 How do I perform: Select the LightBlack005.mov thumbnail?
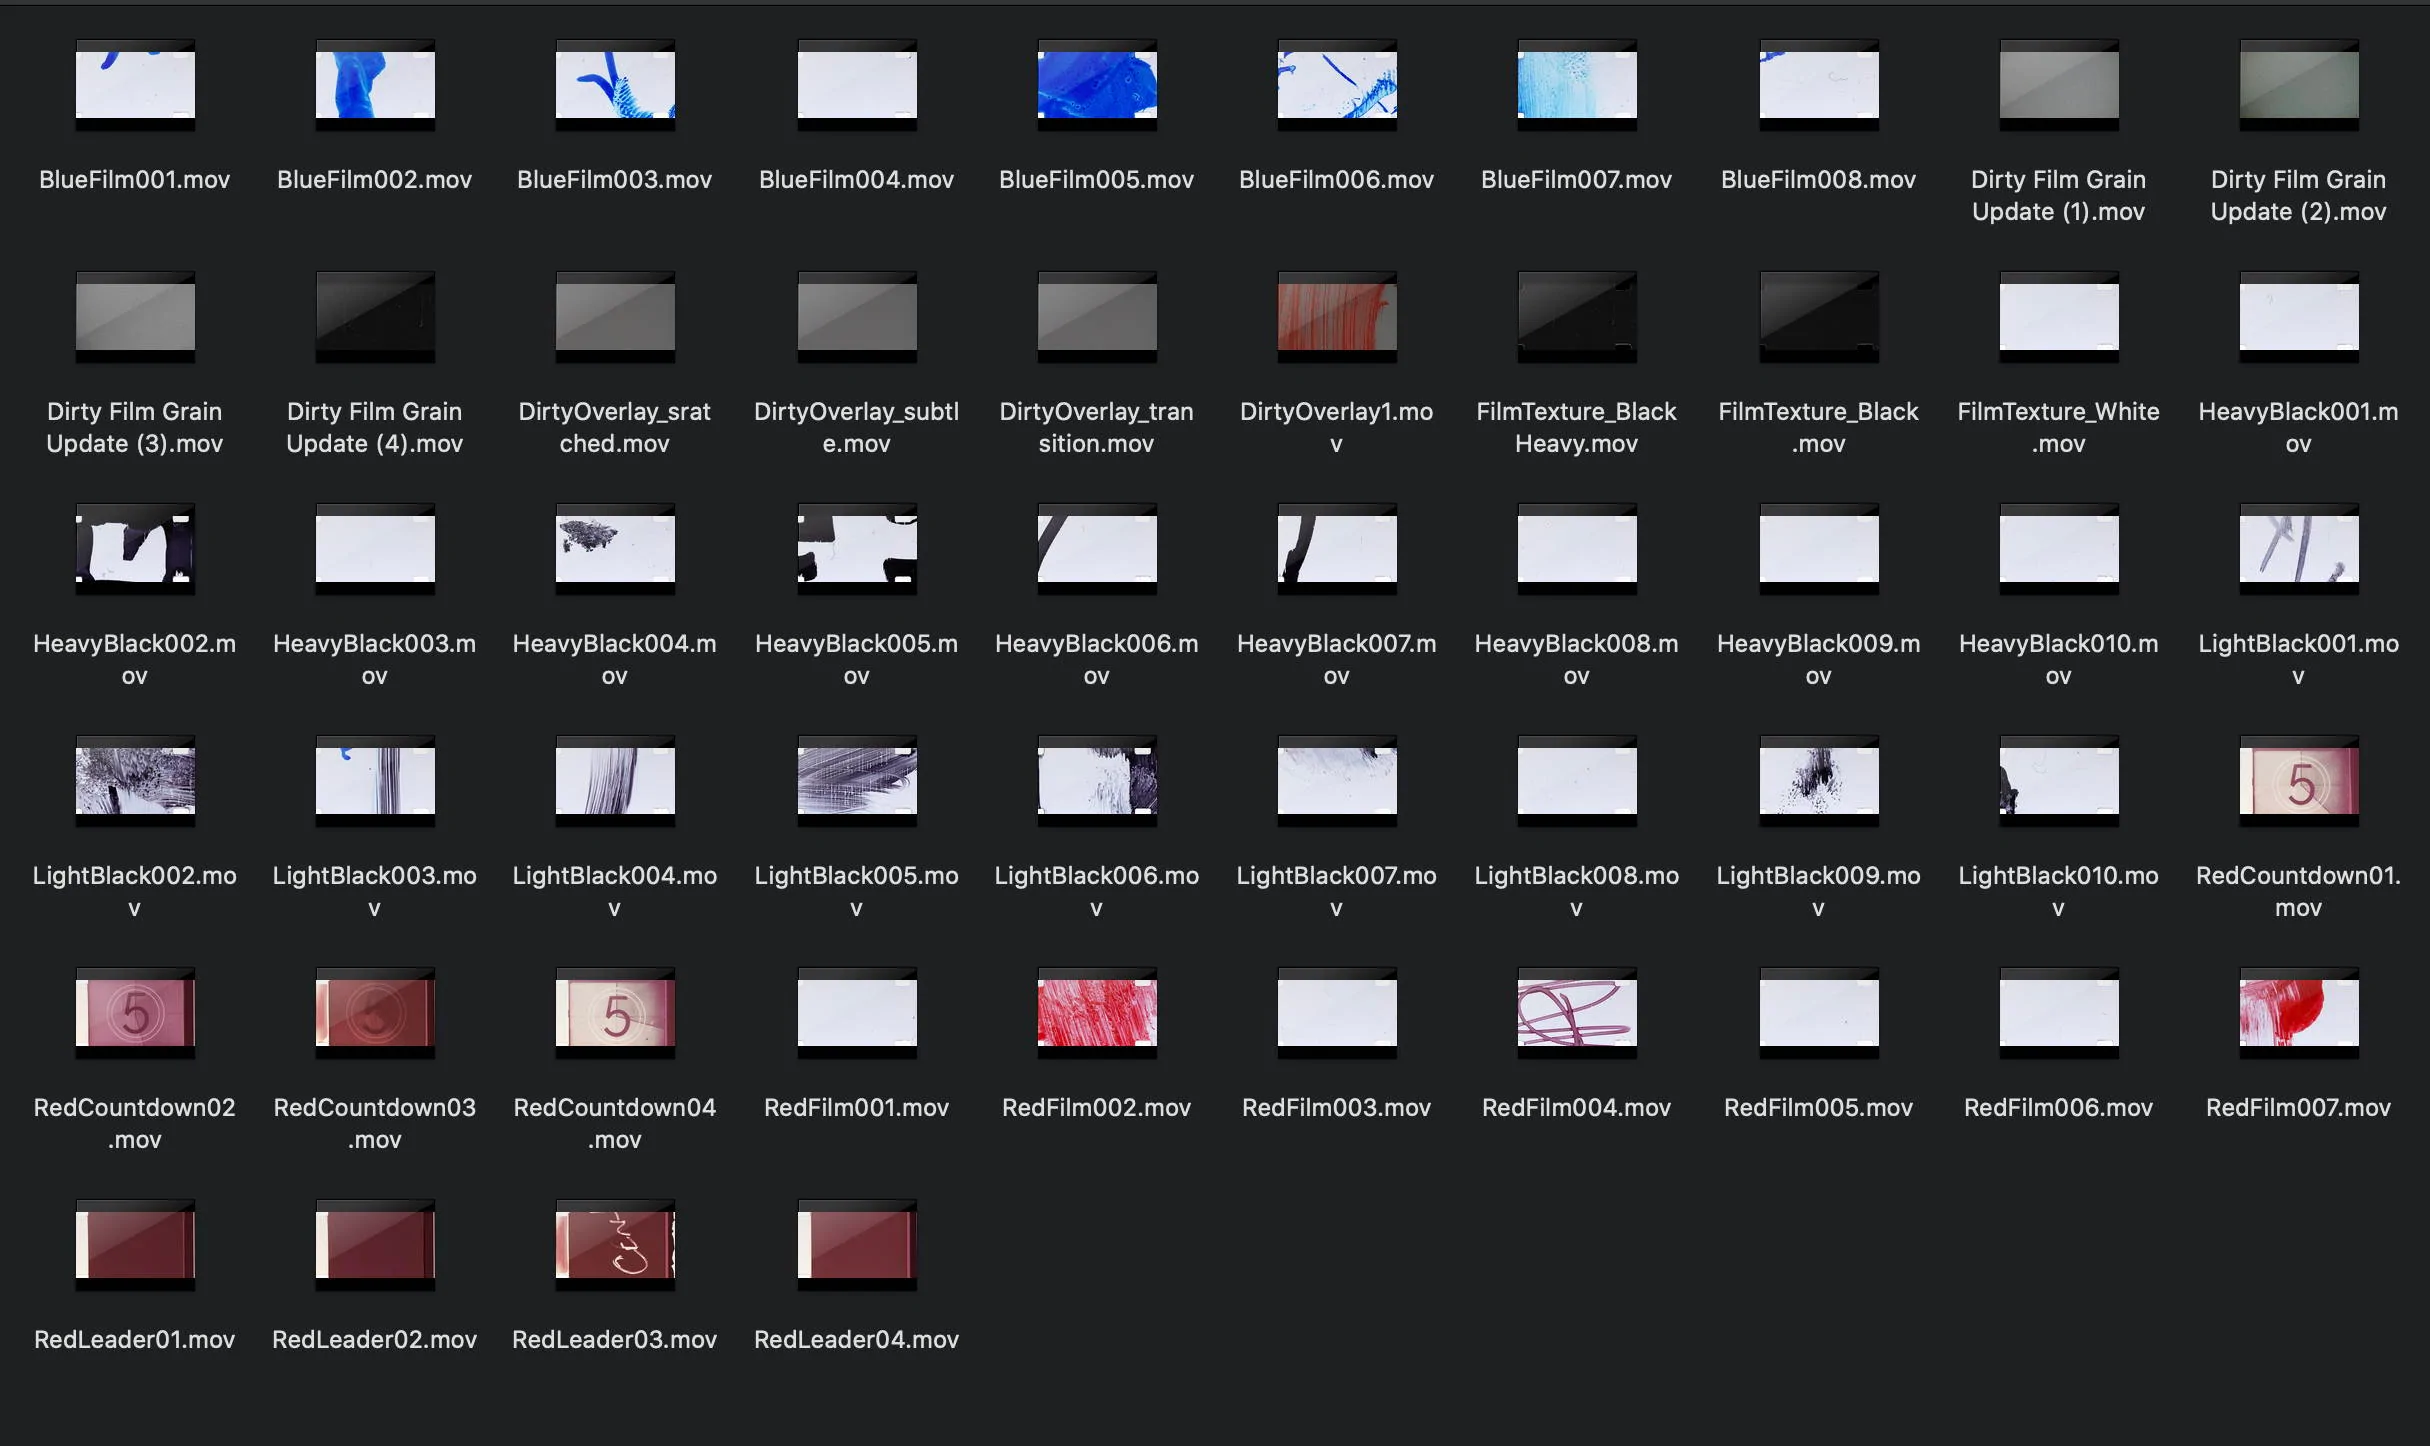[x=857, y=781]
